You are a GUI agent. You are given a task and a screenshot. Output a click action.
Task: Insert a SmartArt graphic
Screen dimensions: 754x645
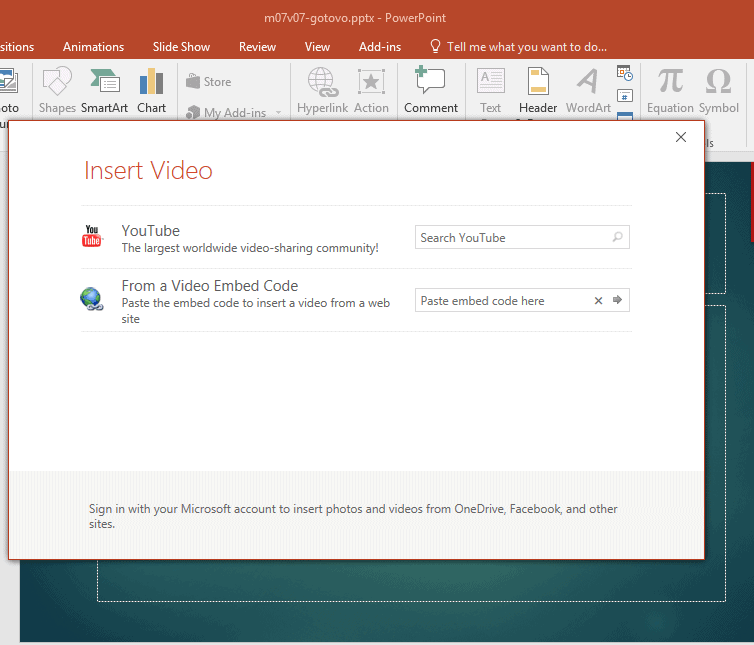click(x=104, y=90)
